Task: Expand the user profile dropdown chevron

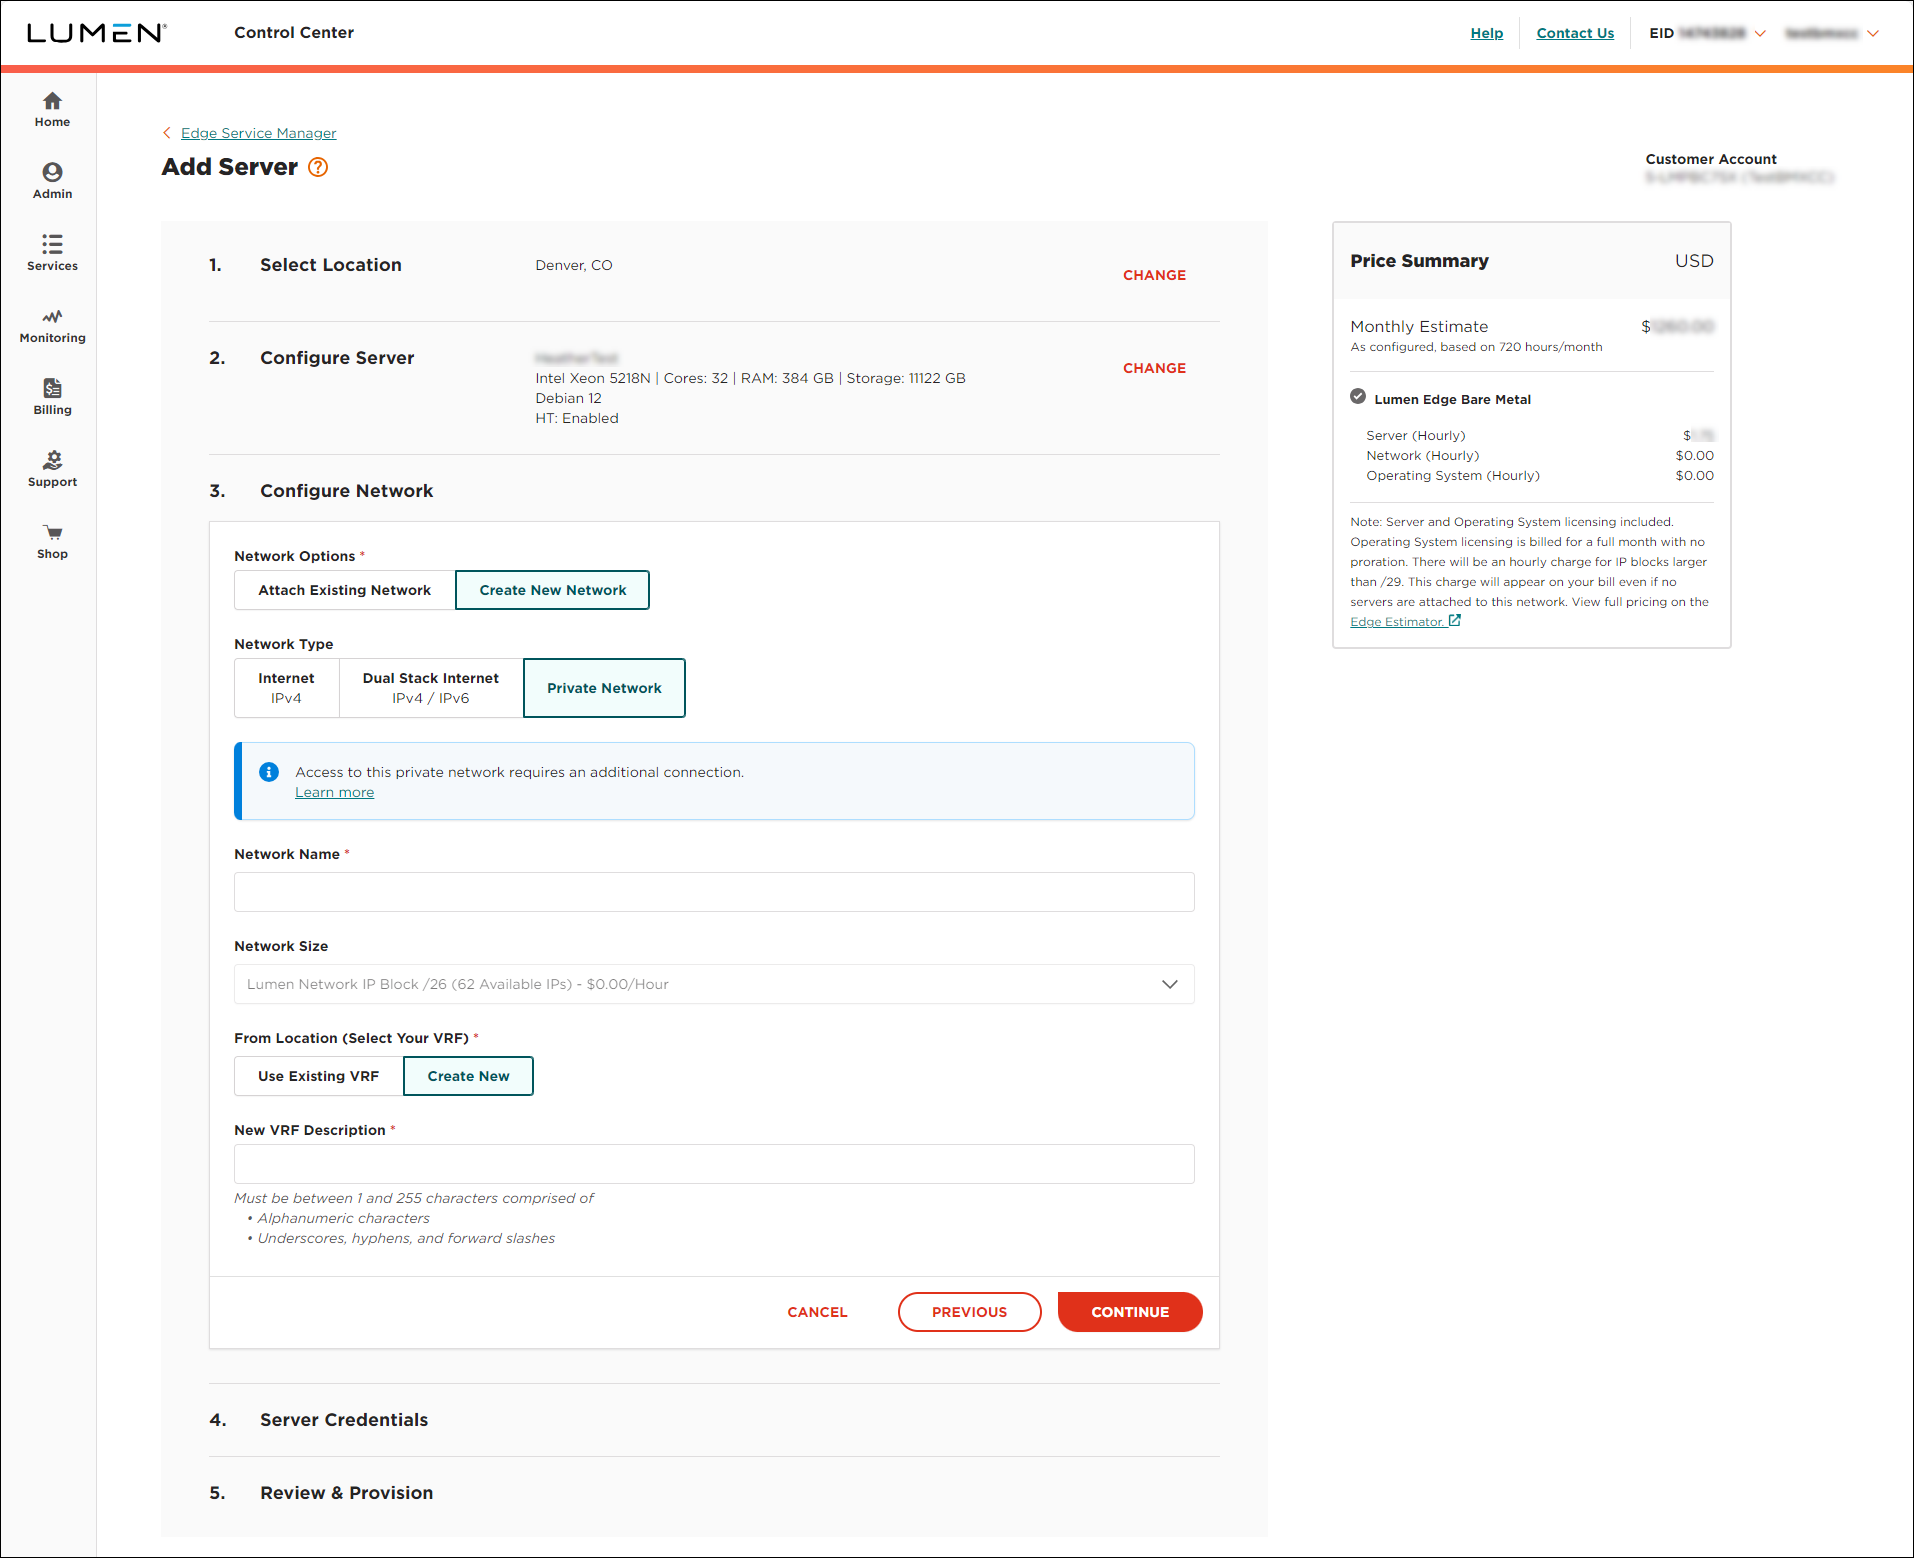Action: pyautogui.click(x=1873, y=33)
